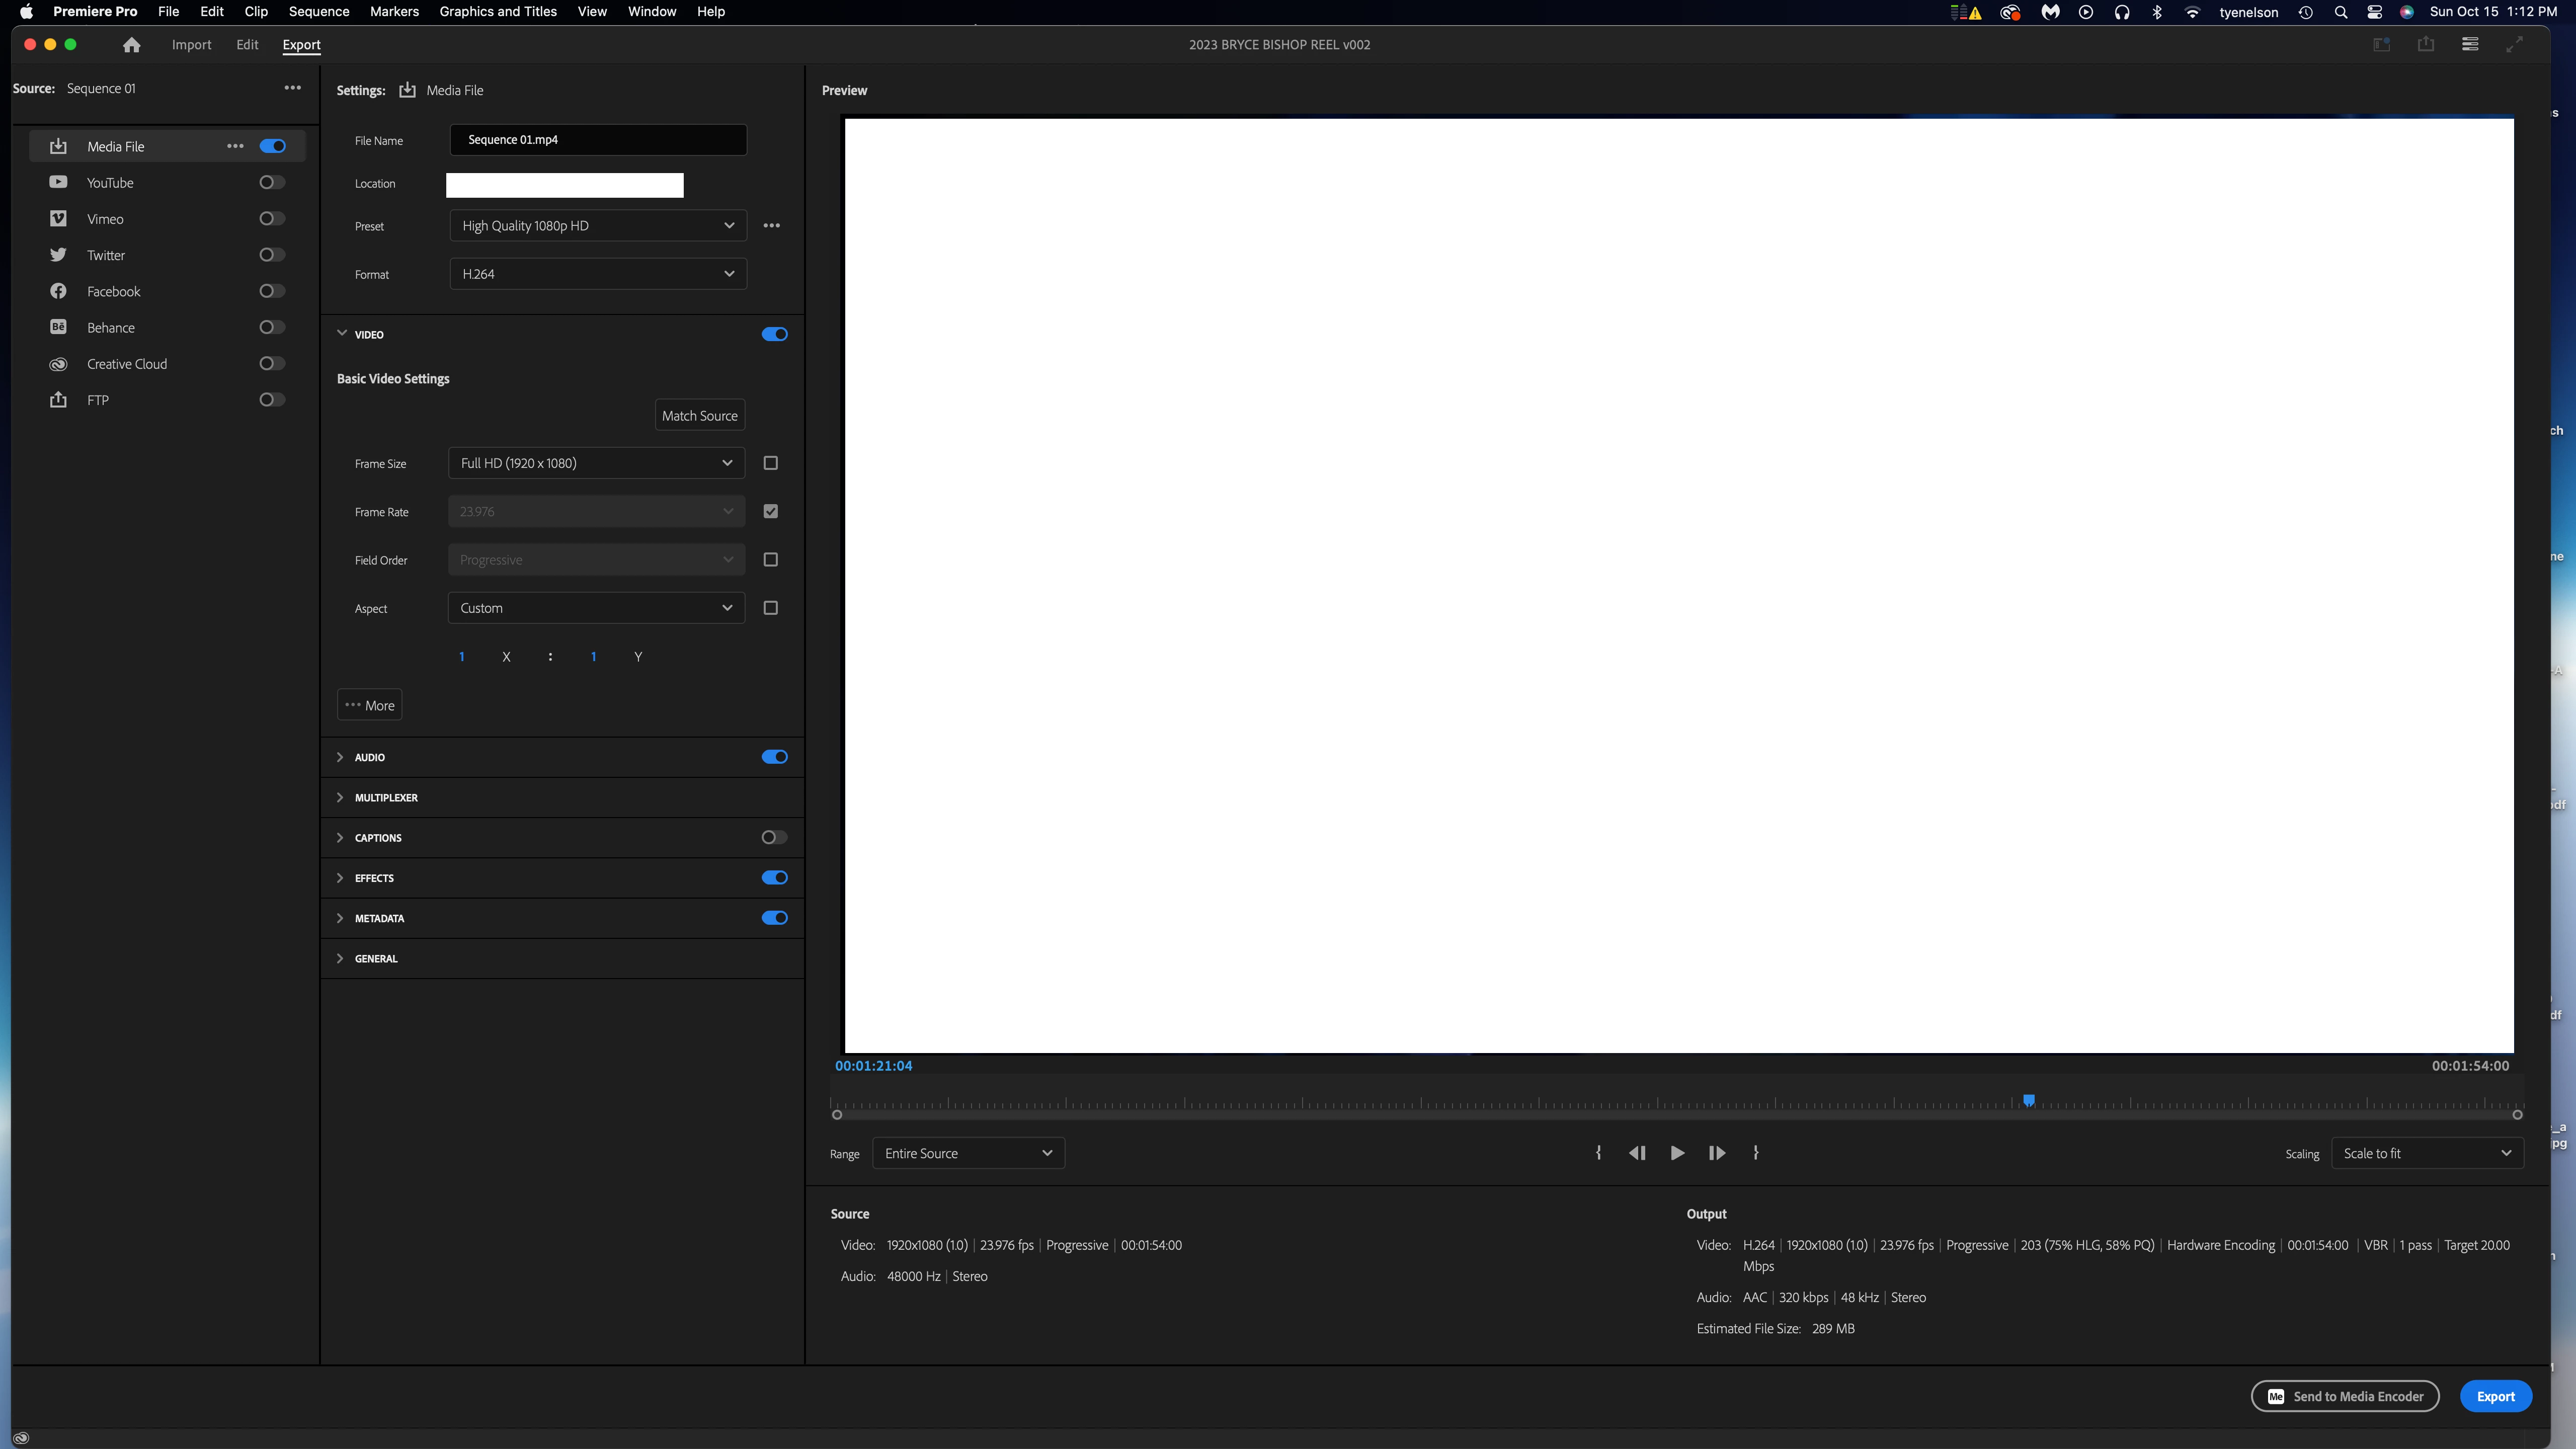Viewport: 2576px width, 1449px height.
Task: Open the Format H.264 dropdown
Action: [x=597, y=274]
